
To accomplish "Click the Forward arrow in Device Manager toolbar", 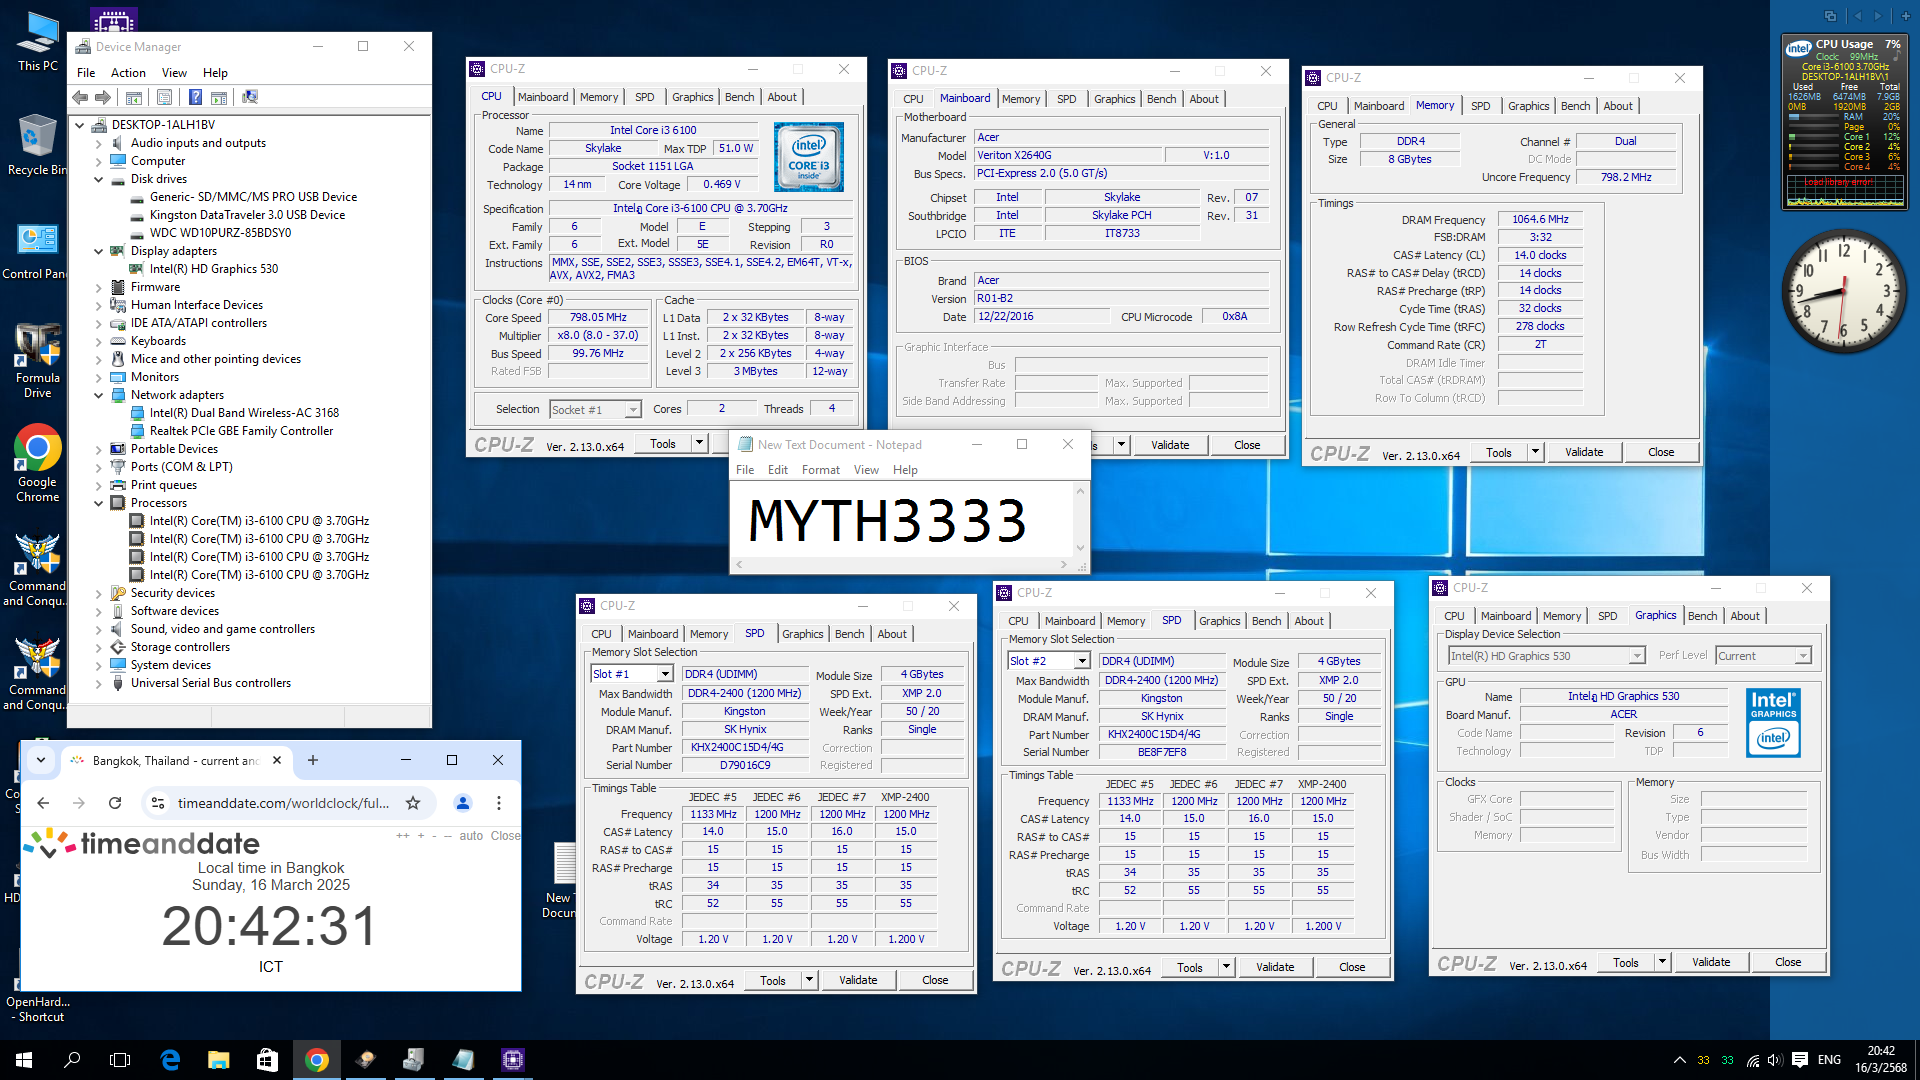I will [x=103, y=97].
